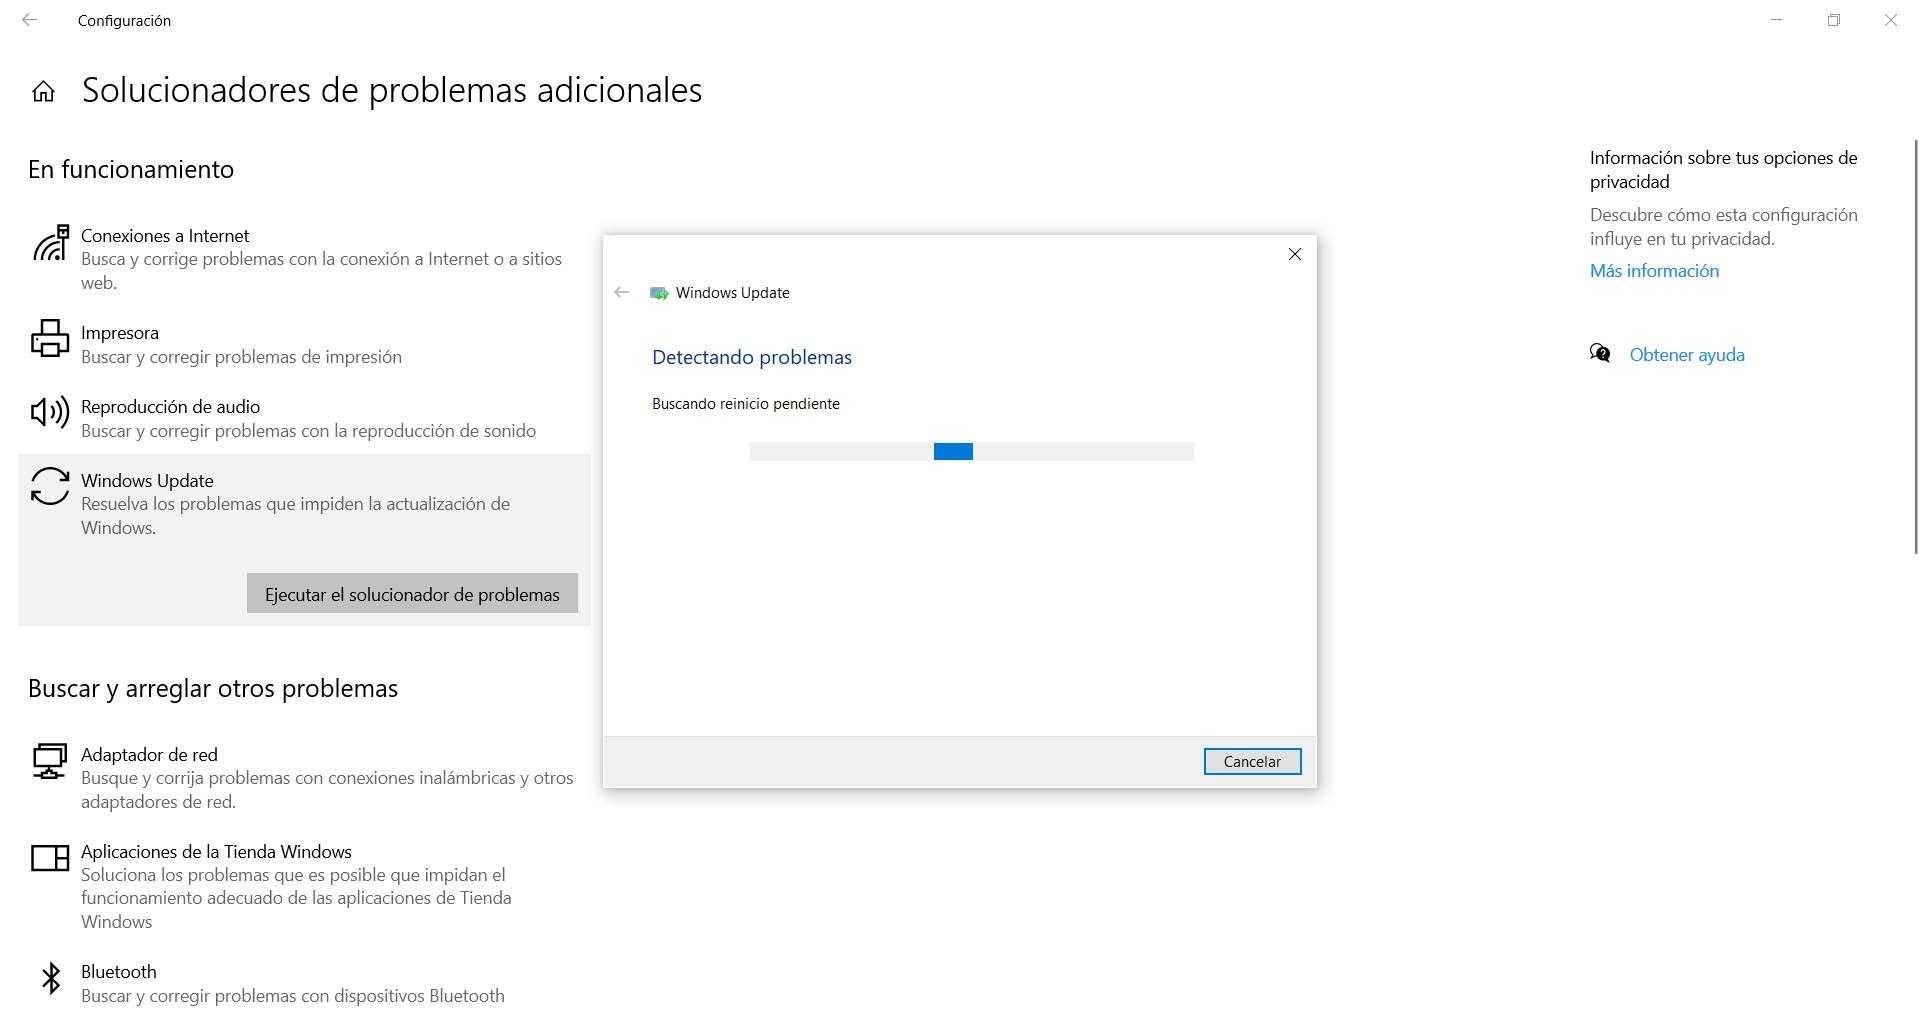This screenshot has height=1017, width=1920.
Task: Select Adaptador de red troubleshooter title
Action: (x=149, y=755)
